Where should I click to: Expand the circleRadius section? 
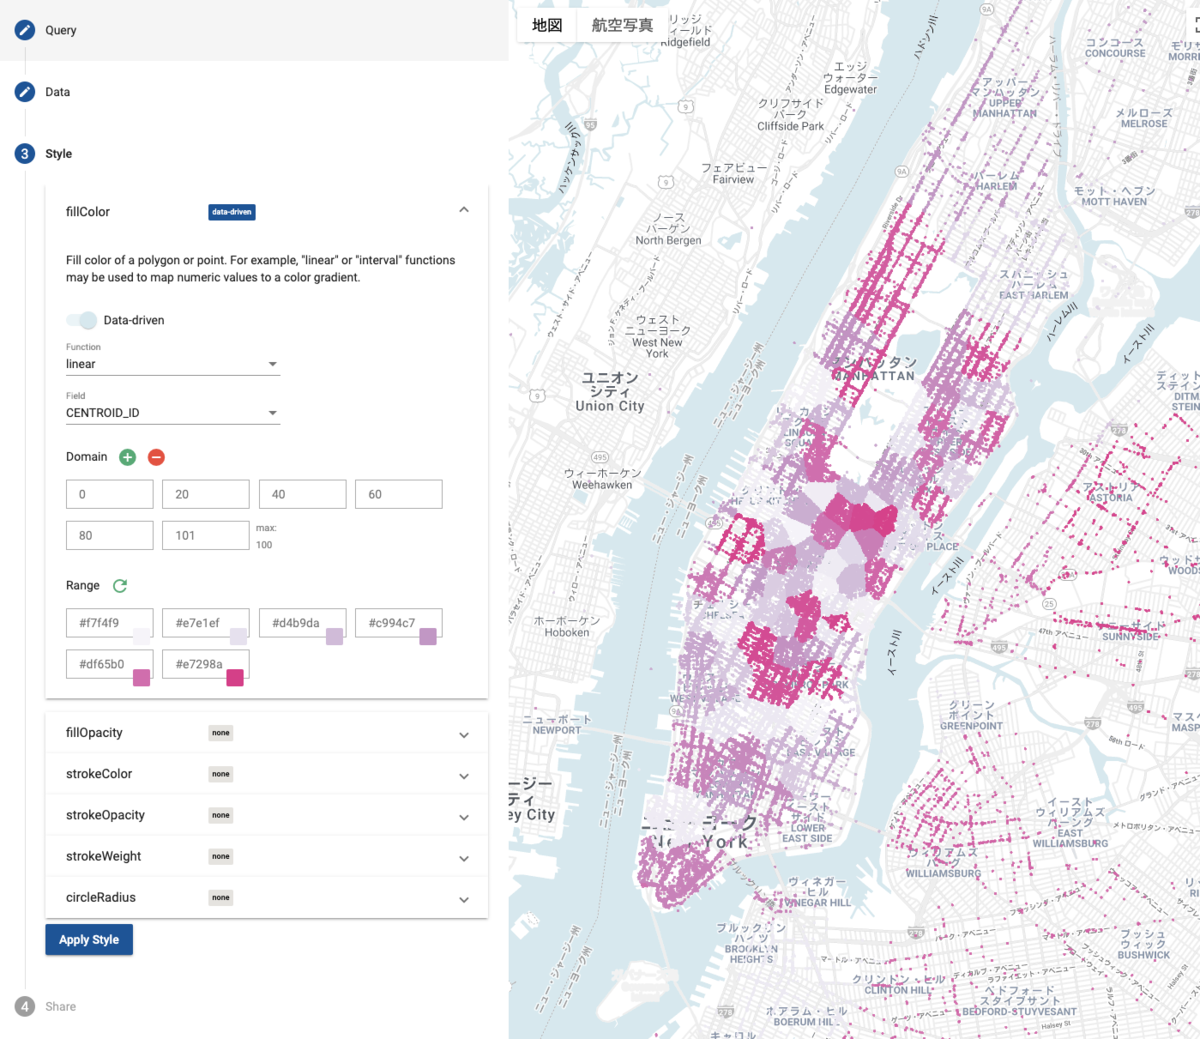point(464,899)
